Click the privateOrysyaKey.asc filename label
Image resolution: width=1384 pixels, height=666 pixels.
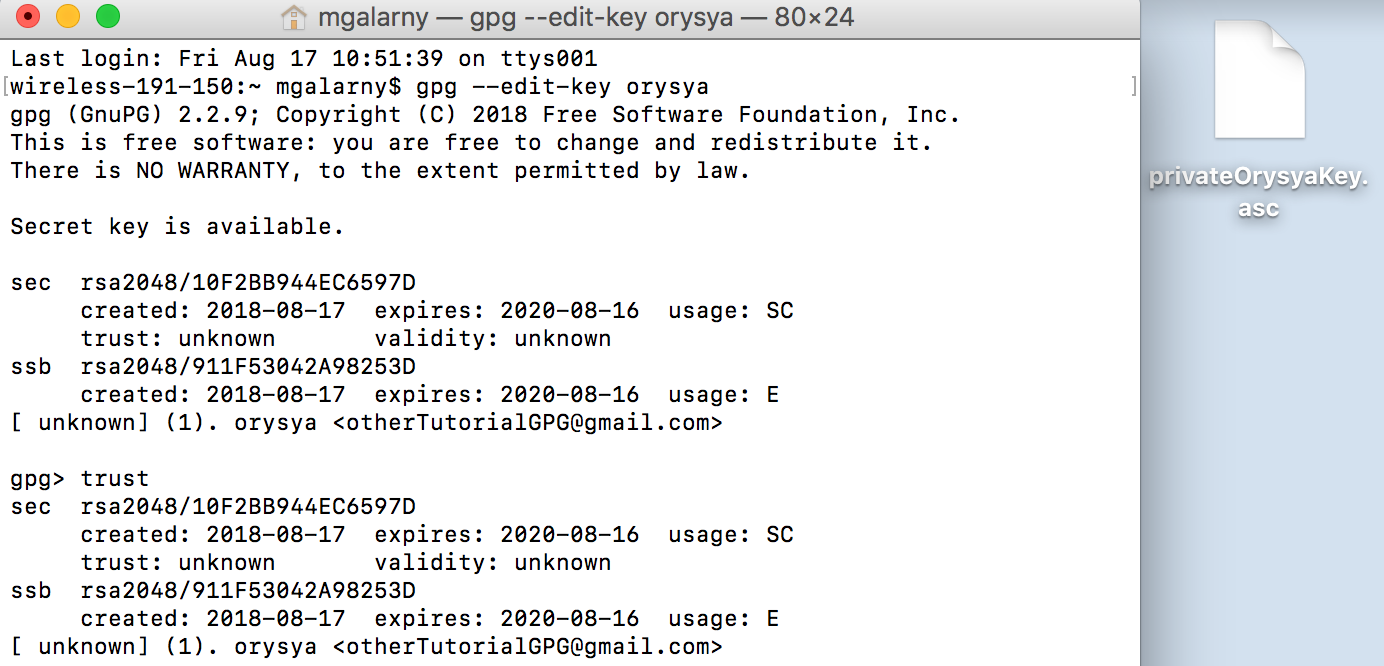[x=1258, y=193]
